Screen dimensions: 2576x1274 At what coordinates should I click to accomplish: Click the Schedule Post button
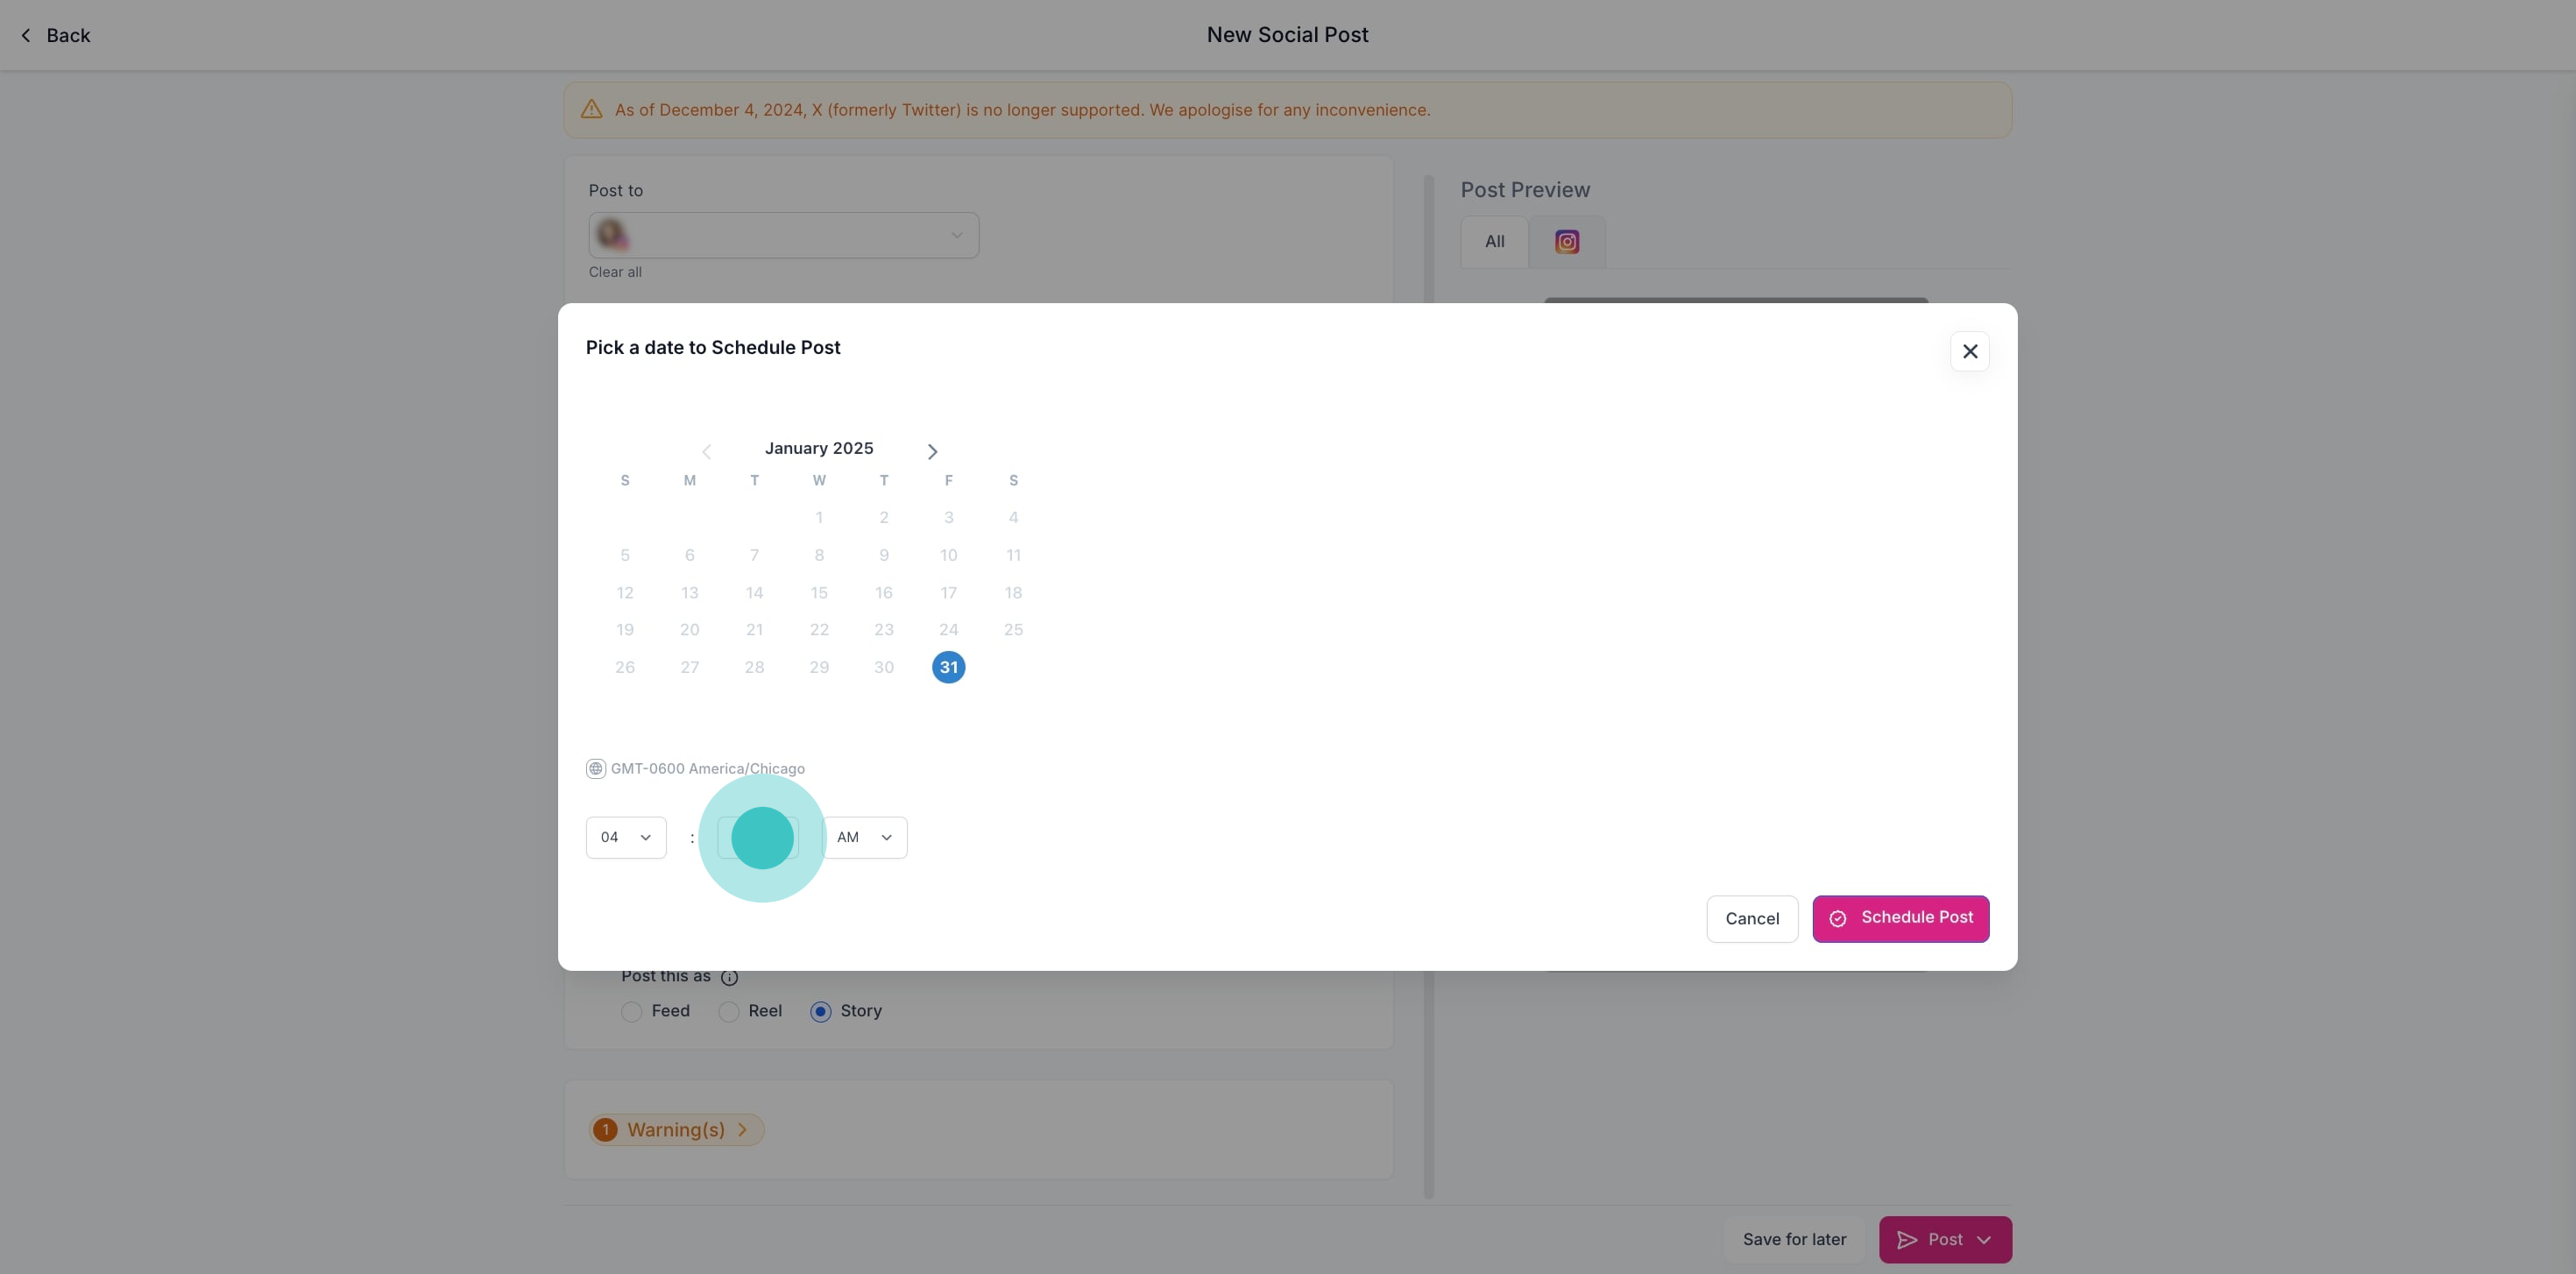pyautogui.click(x=1900, y=918)
